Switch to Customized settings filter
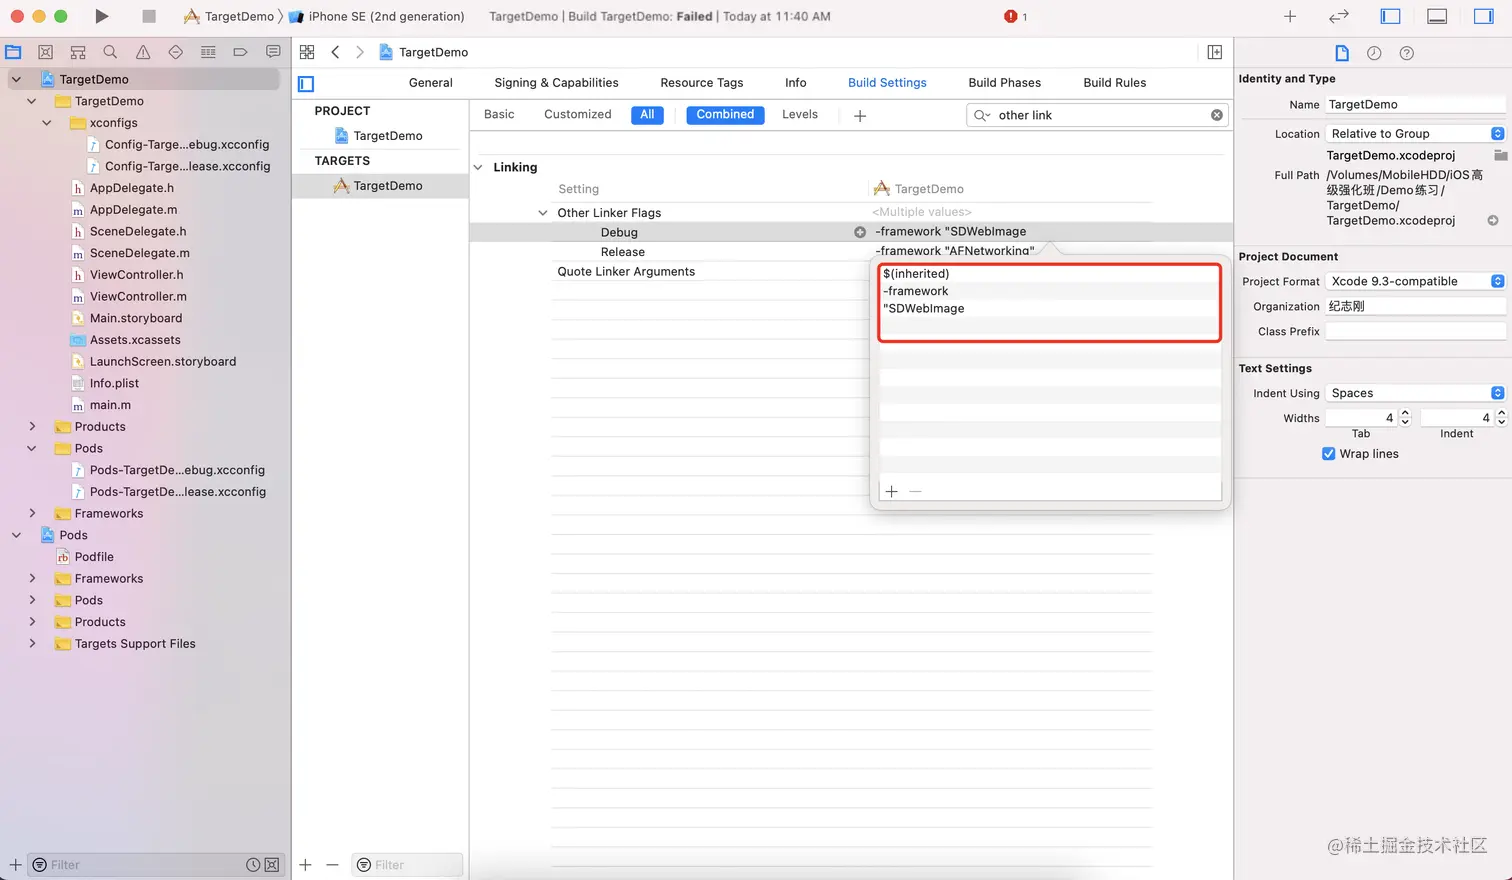Image resolution: width=1512 pixels, height=880 pixels. [x=578, y=115]
